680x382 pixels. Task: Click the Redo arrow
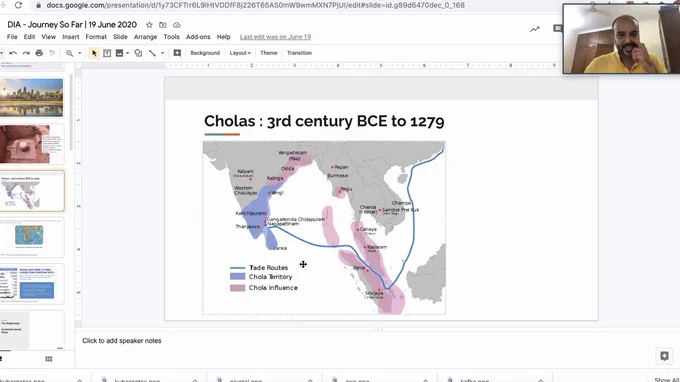coord(26,53)
